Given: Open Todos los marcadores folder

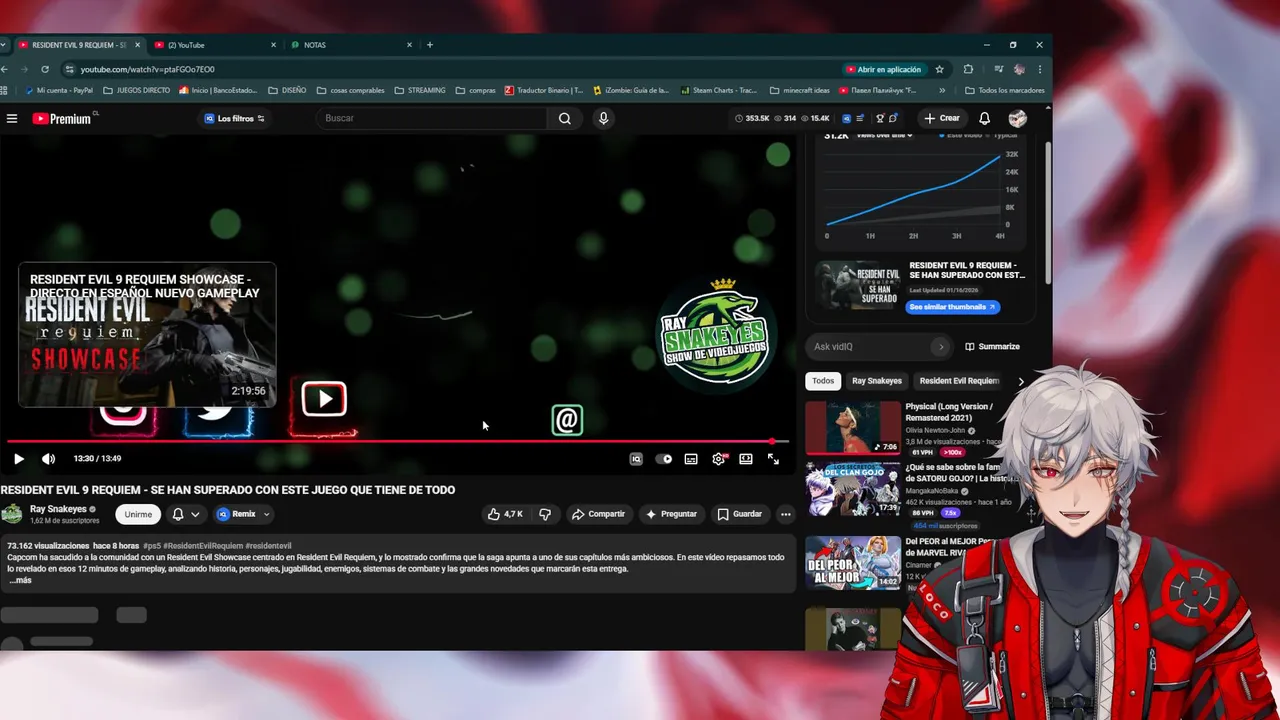Looking at the screenshot, I should tap(1005, 90).
